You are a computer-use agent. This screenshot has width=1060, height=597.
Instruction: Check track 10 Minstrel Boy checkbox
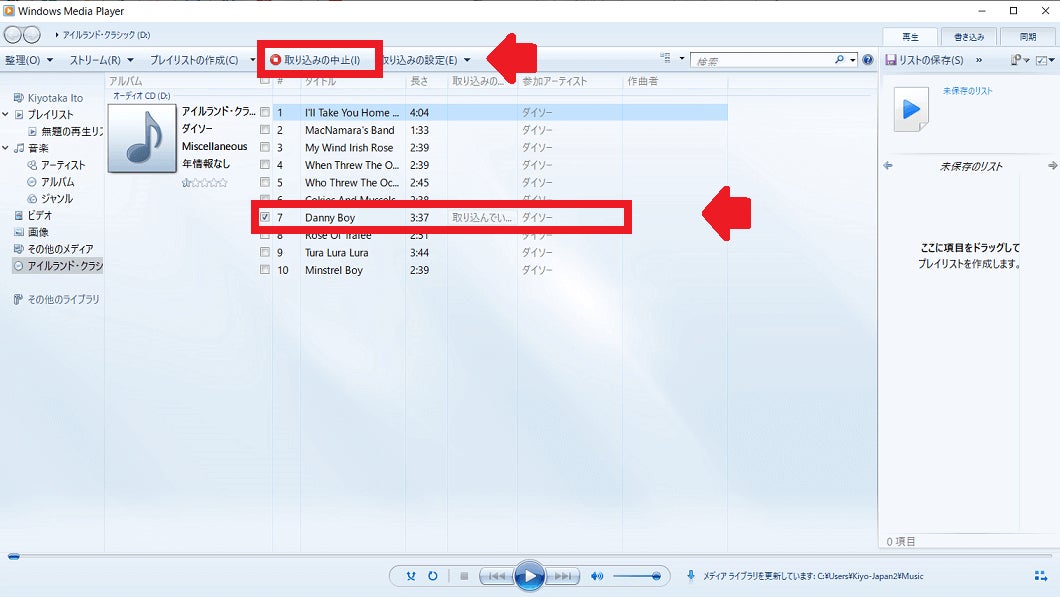[x=265, y=270]
